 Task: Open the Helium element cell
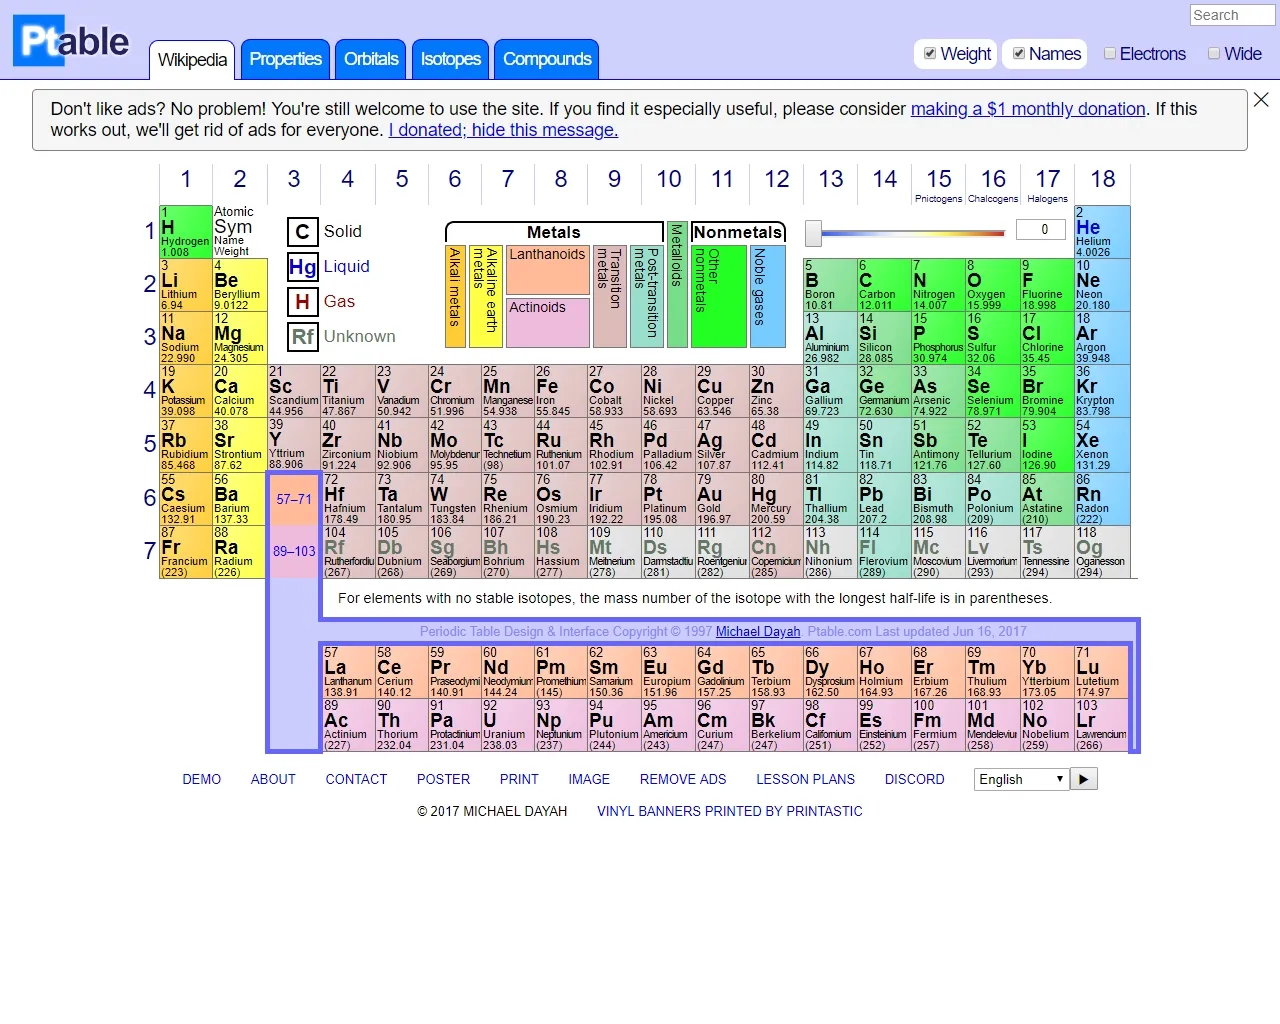[x=1103, y=232]
